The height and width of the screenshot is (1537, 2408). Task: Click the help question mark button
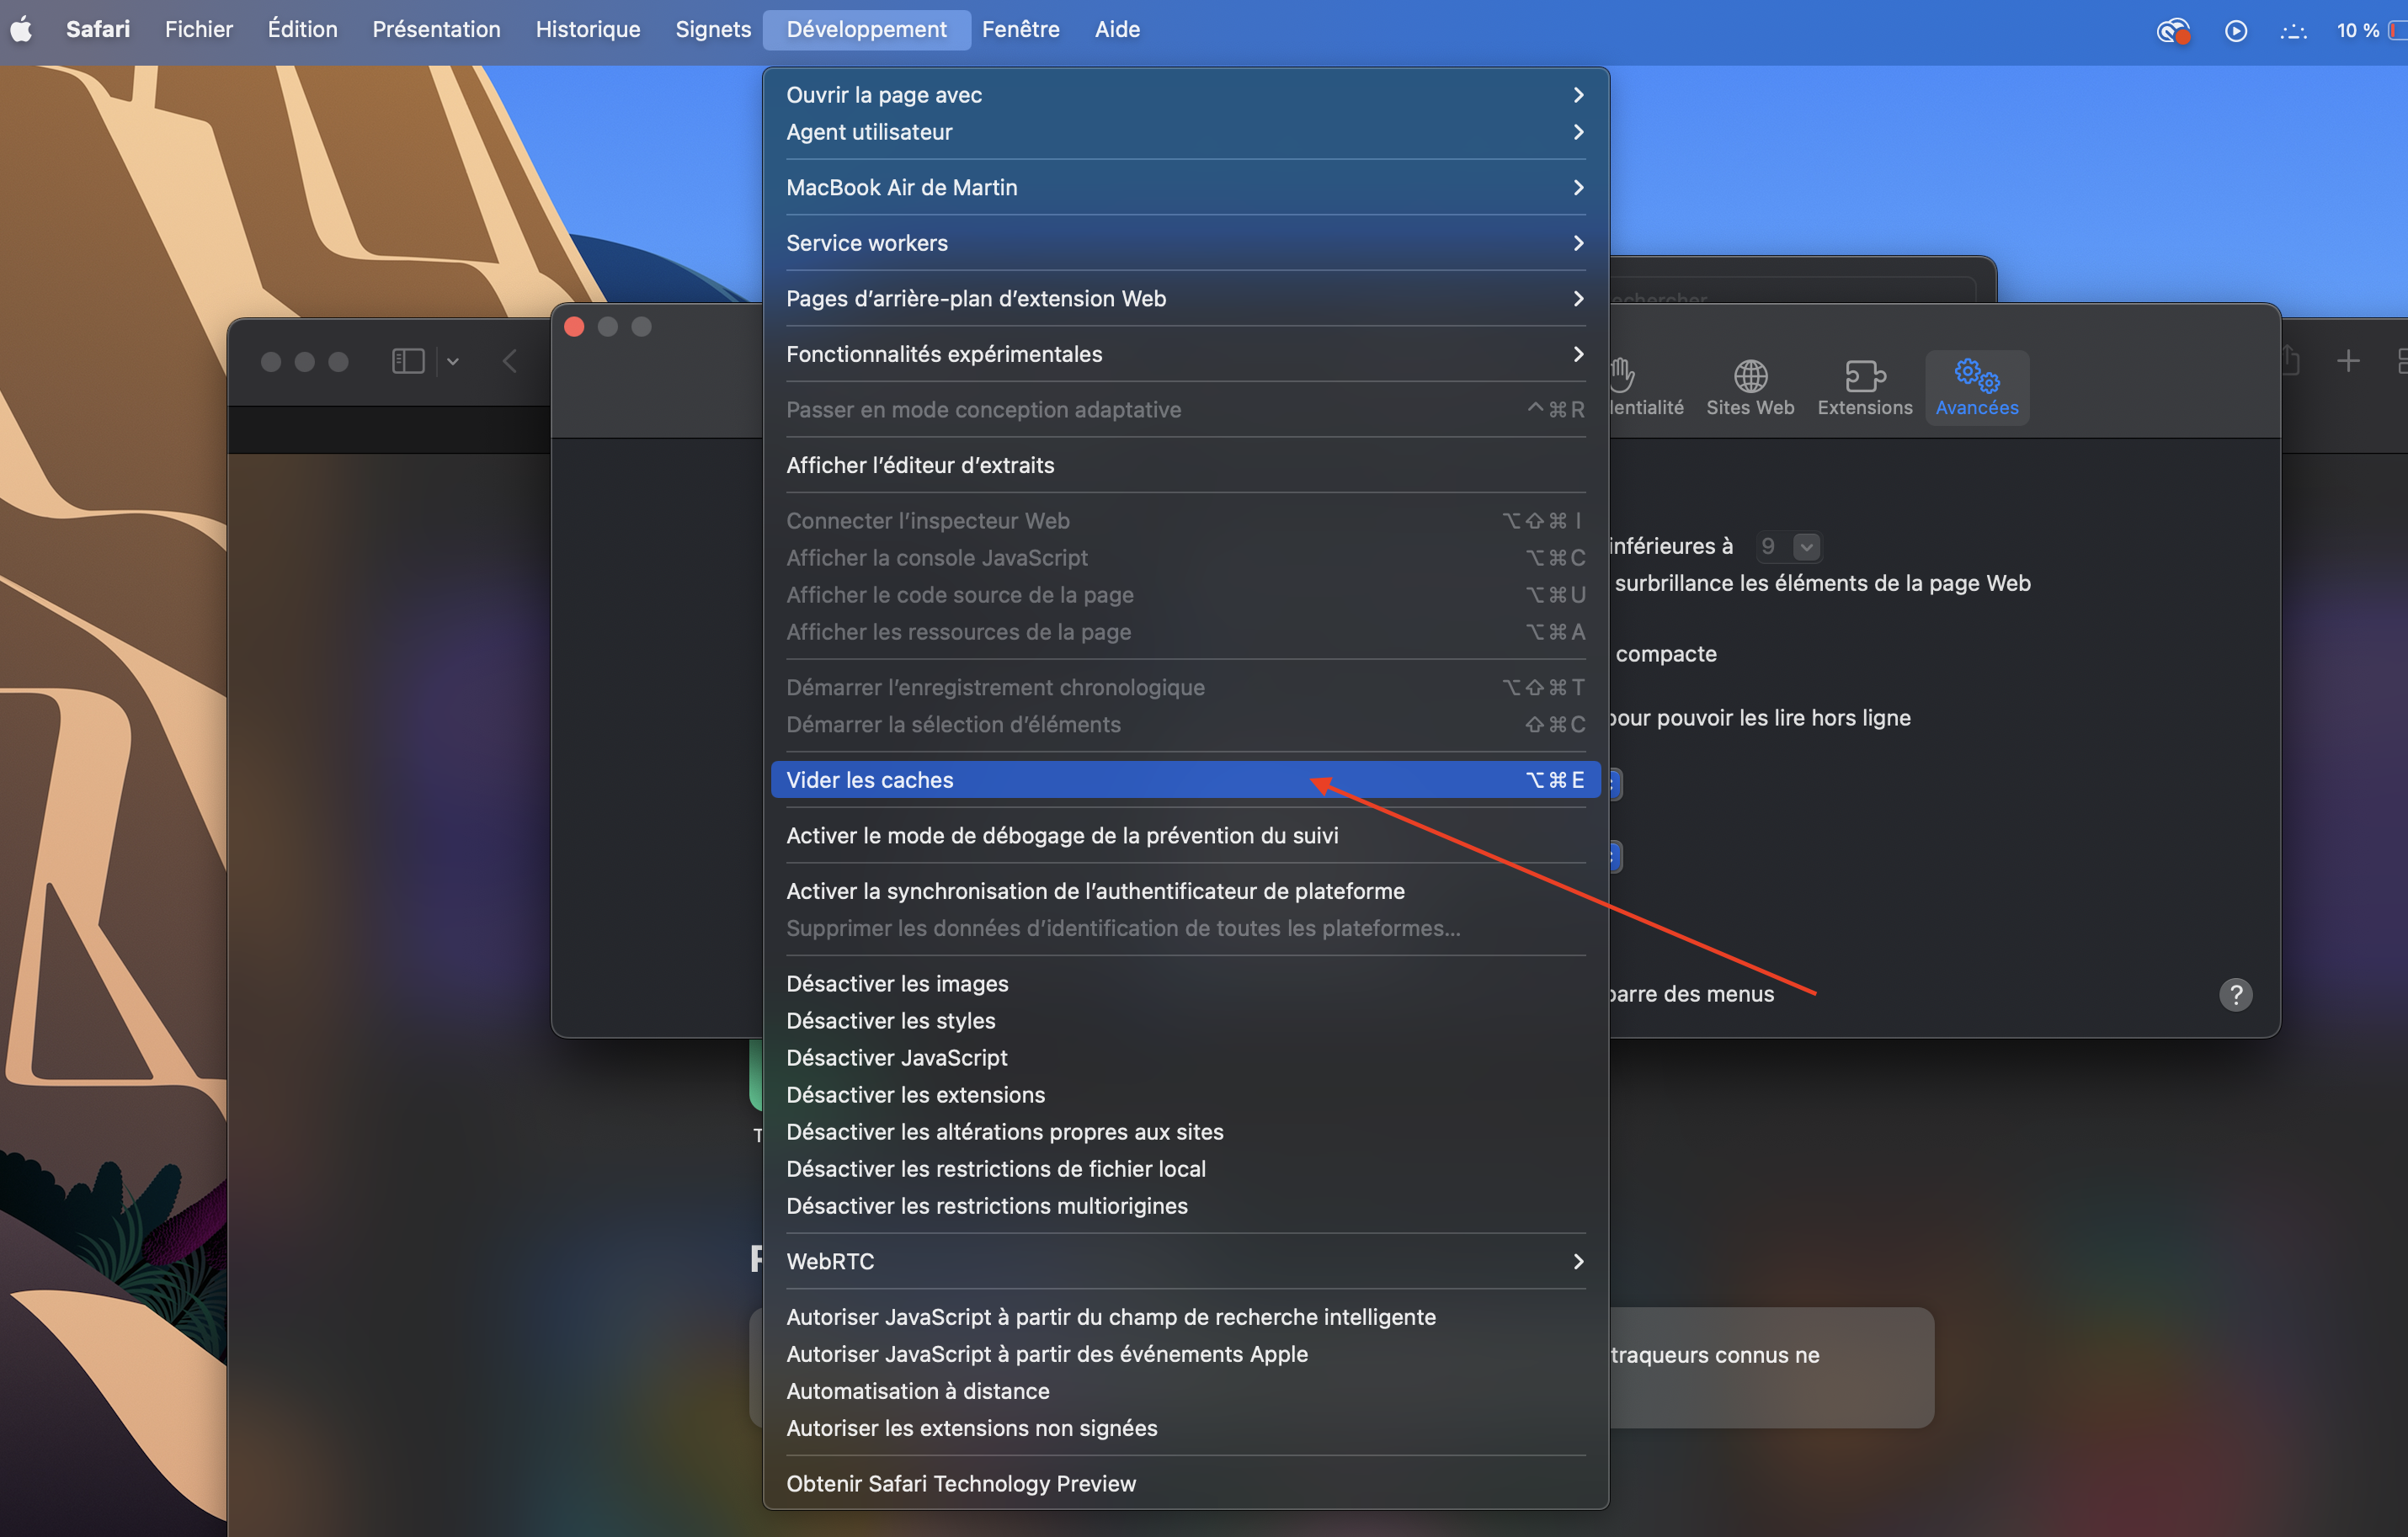(x=2235, y=994)
